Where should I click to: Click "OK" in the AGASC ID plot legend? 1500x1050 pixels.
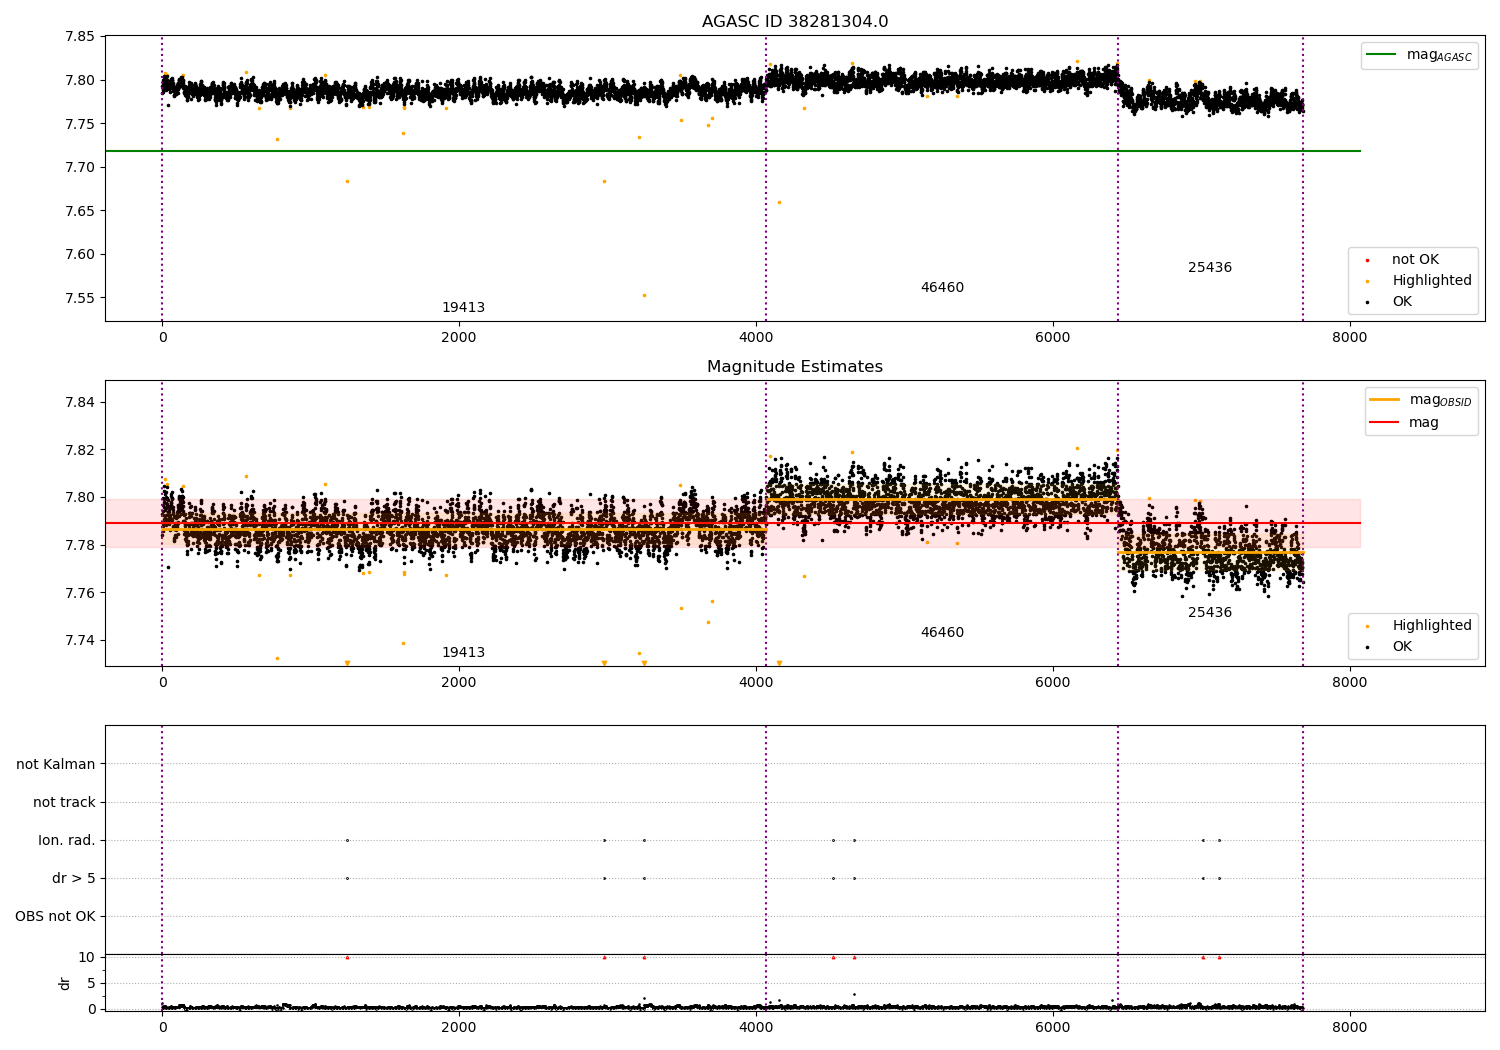click(1402, 302)
